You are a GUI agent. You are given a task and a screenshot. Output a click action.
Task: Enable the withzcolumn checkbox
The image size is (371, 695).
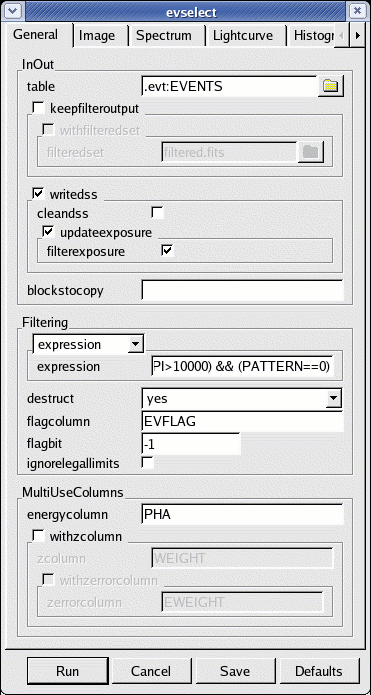tap(39, 536)
